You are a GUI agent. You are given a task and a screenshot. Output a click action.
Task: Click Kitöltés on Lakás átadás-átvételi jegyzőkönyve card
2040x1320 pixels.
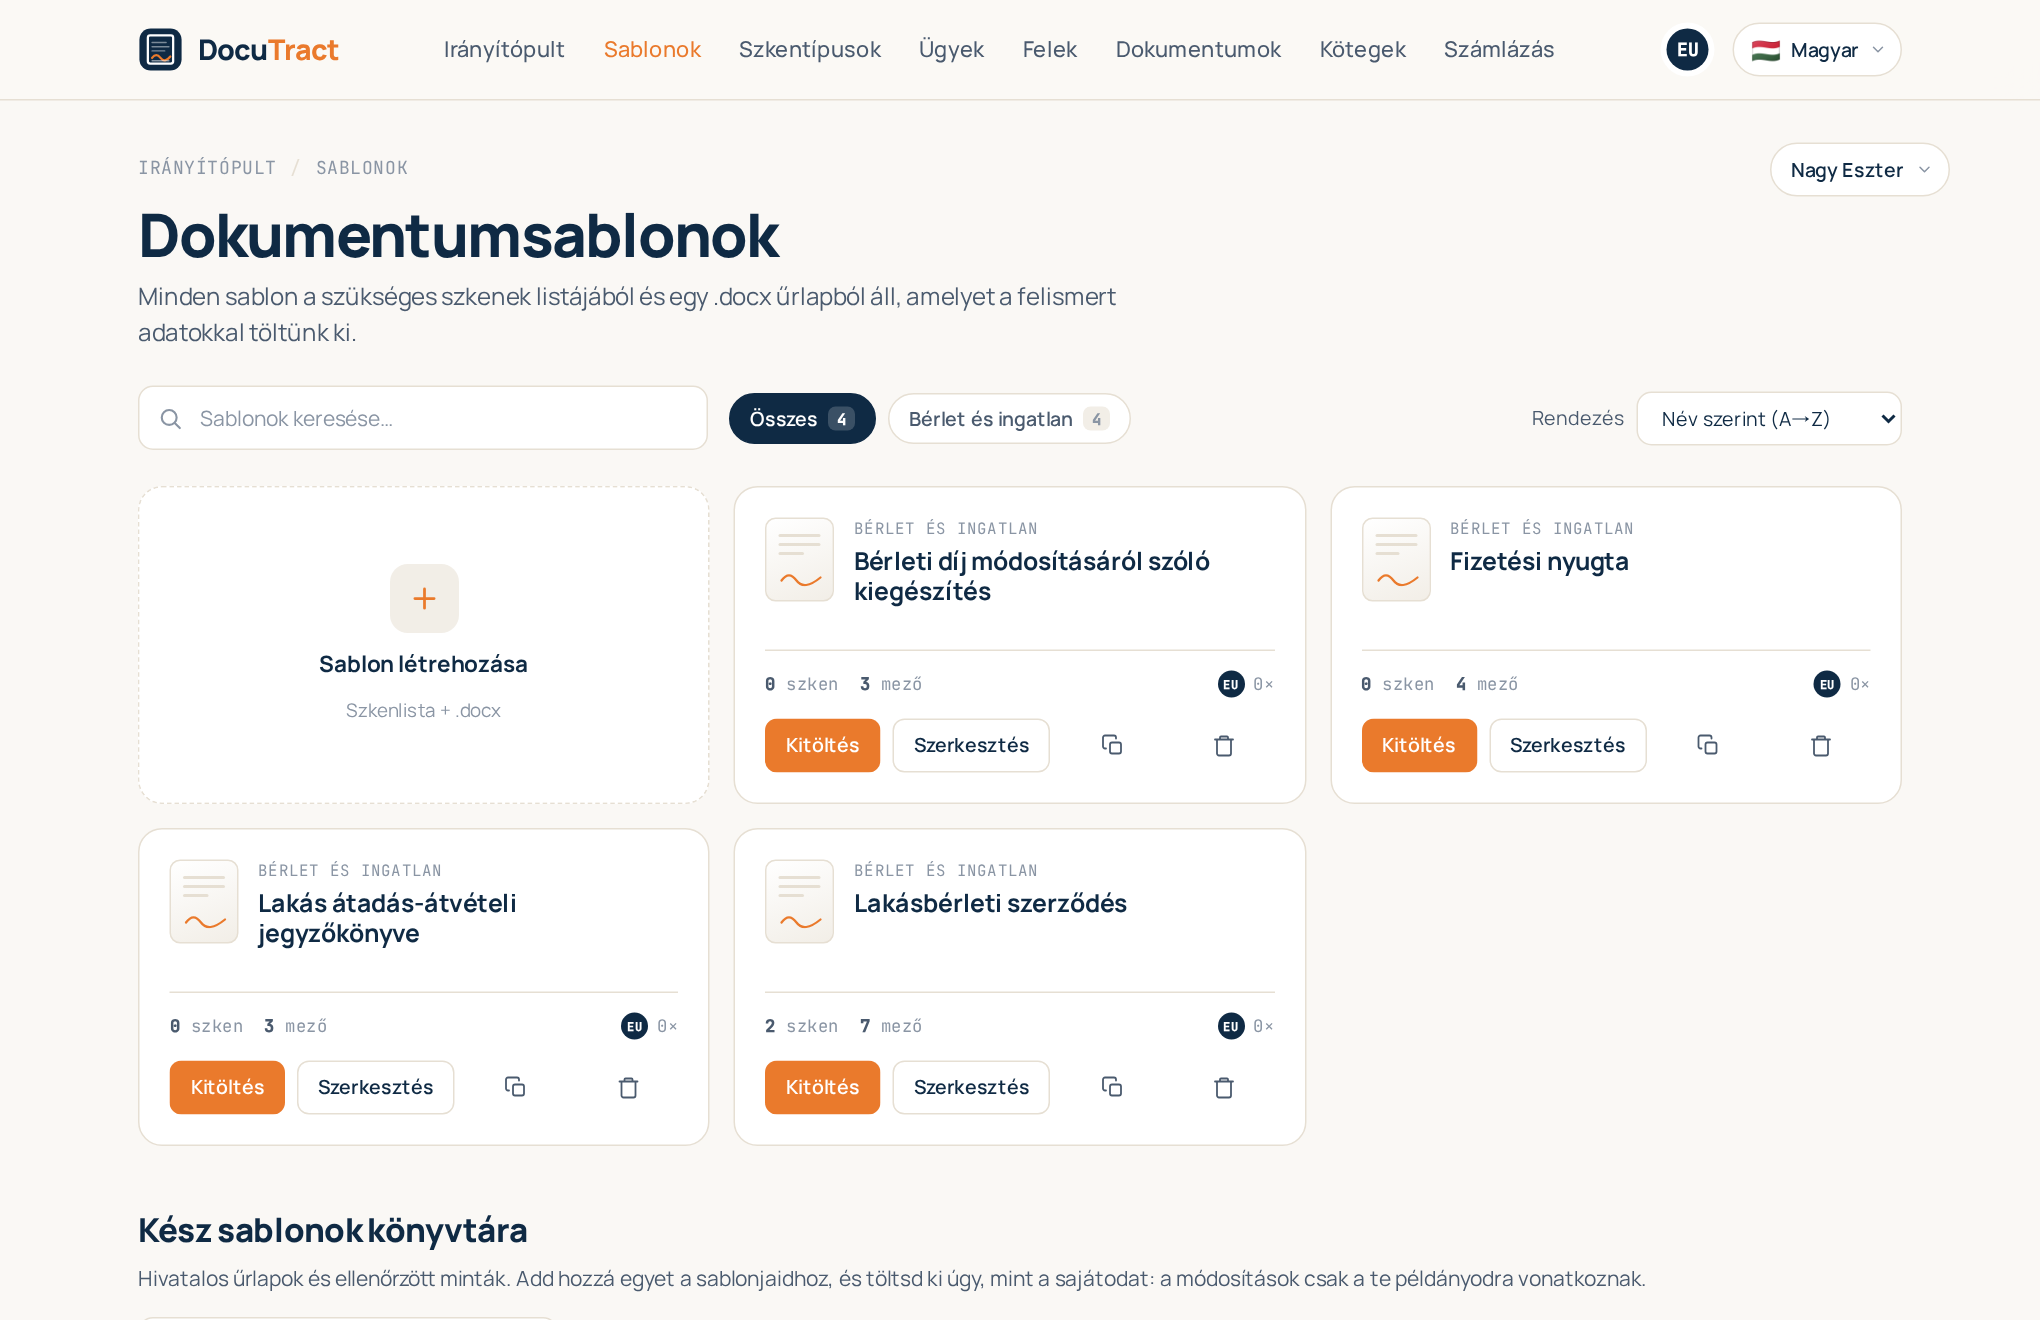point(227,1087)
